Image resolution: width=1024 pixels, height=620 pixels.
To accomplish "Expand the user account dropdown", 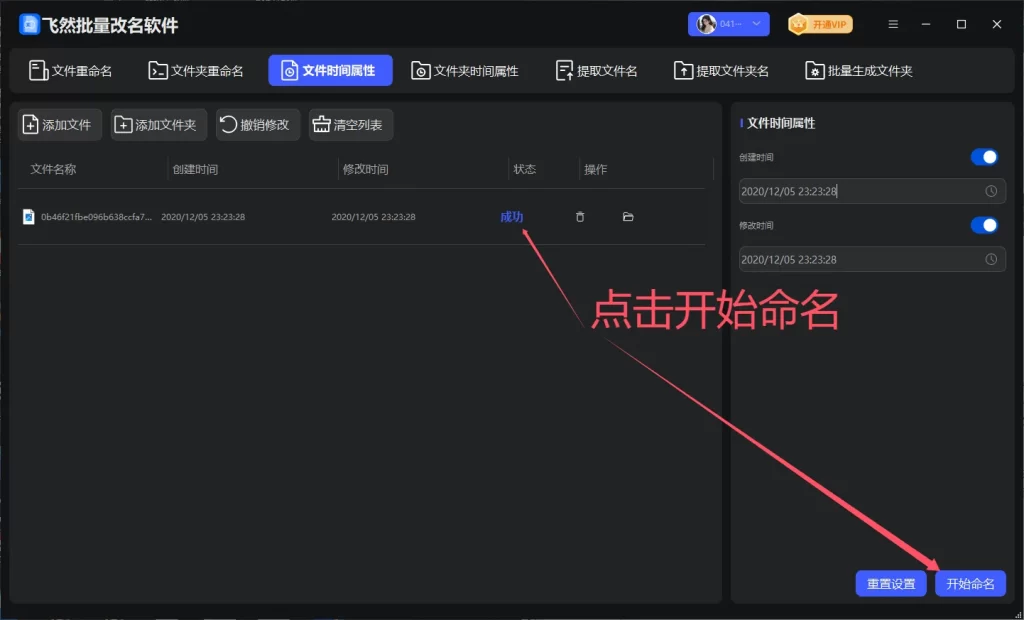I will point(728,24).
